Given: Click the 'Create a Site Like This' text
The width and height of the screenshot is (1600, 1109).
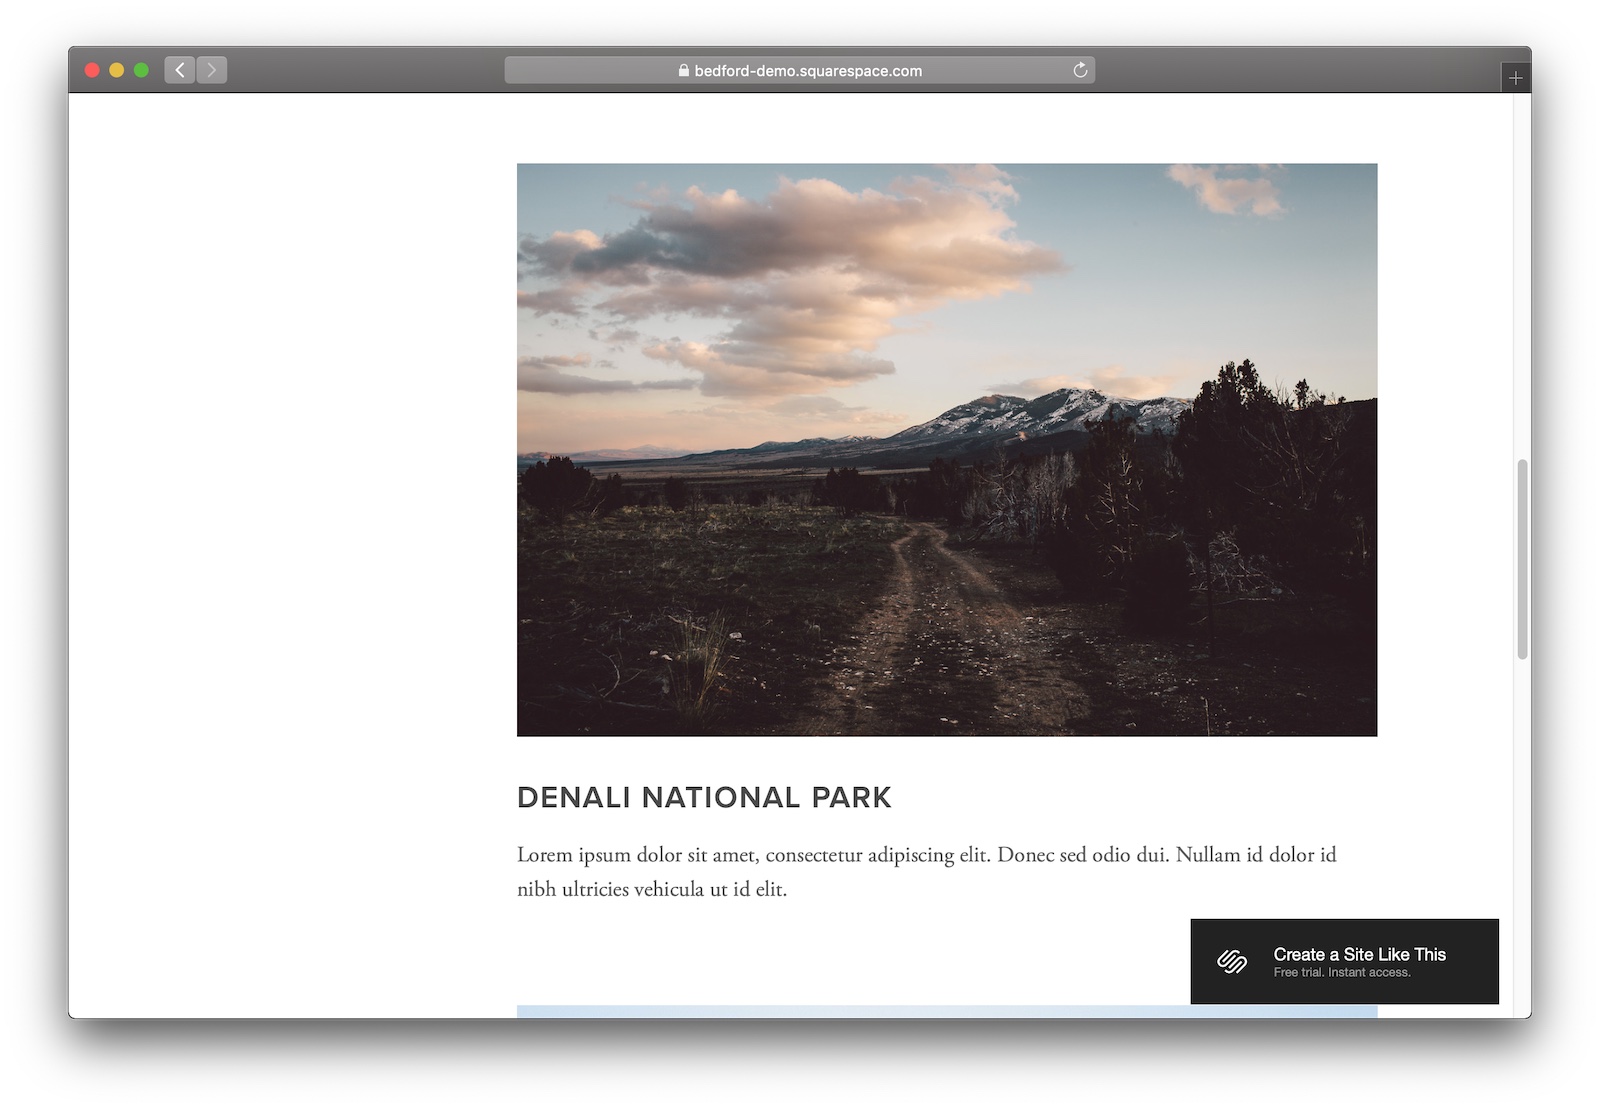Looking at the screenshot, I should pyautogui.click(x=1359, y=954).
